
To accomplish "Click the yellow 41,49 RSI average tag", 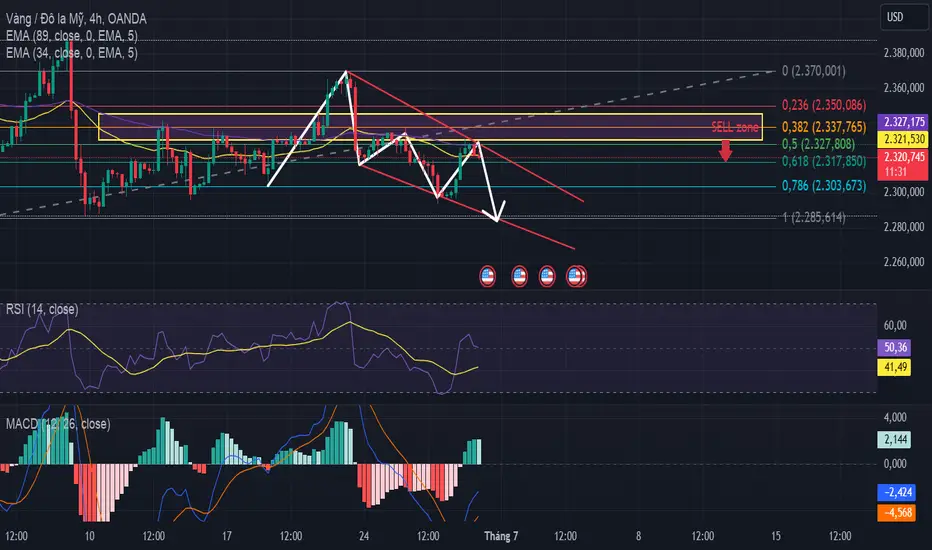I will [x=895, y=367].
